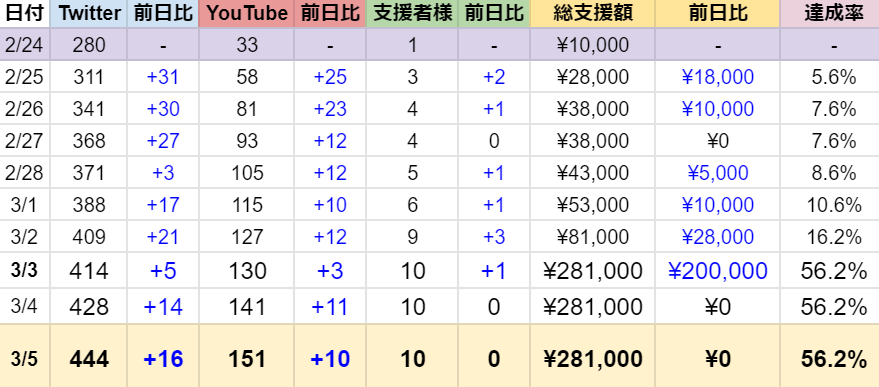This screenshot has height=387, width=879.
Task: Click Twitter count 409
Action: click(x=89, y=236)
